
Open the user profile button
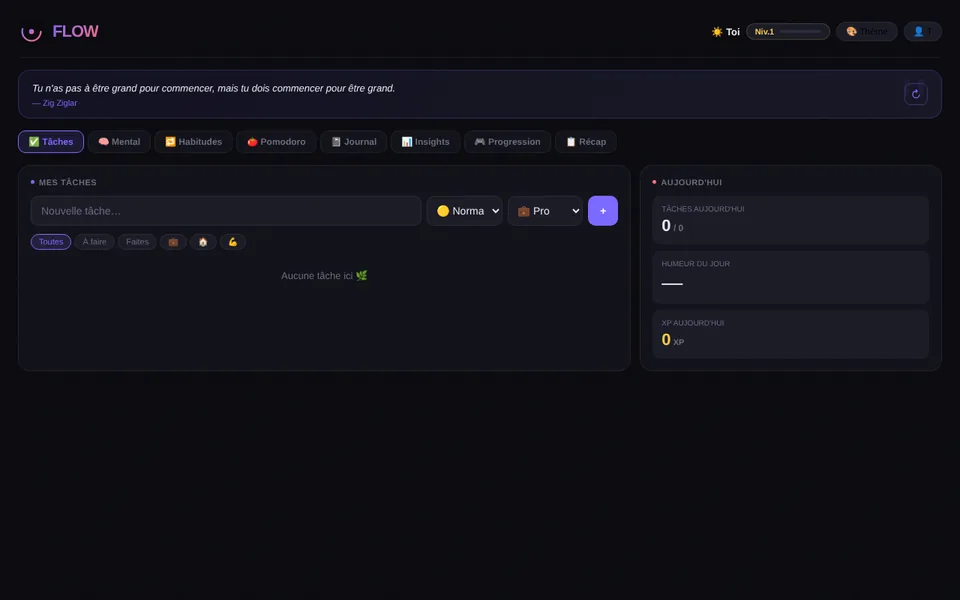coord(922,31)
